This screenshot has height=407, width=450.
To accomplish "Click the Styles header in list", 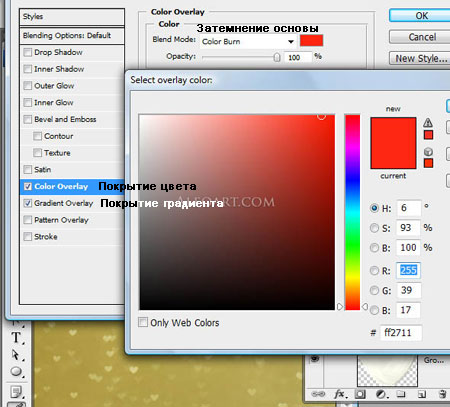I will point(72,17).
